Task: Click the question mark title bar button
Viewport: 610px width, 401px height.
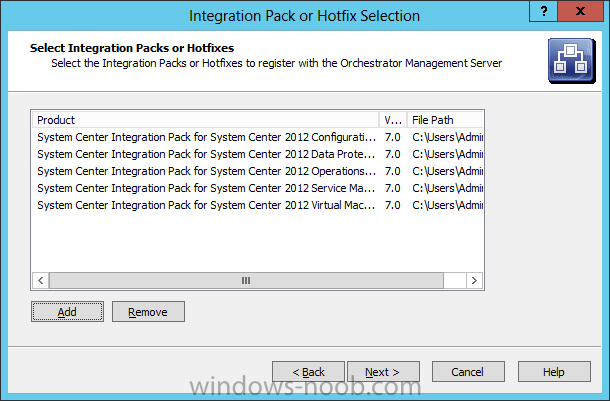Action: tap(543, 11)
